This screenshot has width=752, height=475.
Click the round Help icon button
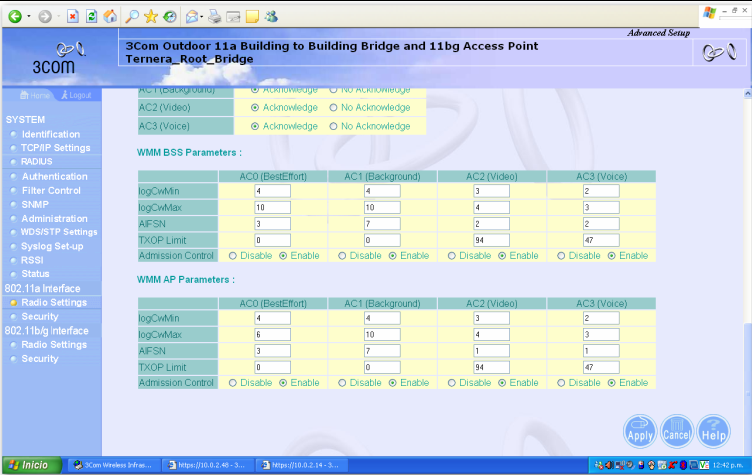pyautogui.click(x=713, y=430)
